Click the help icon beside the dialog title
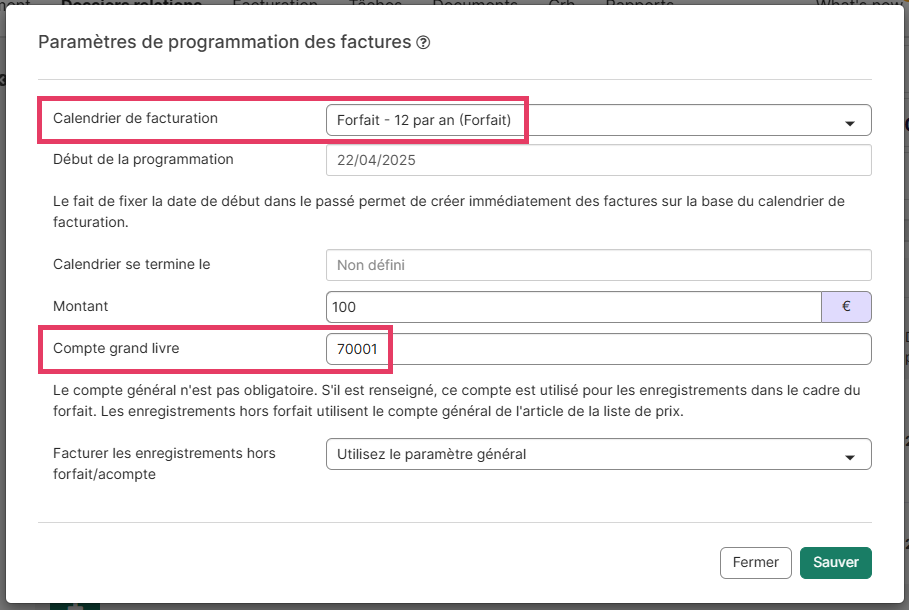 [x=423, y=43]
